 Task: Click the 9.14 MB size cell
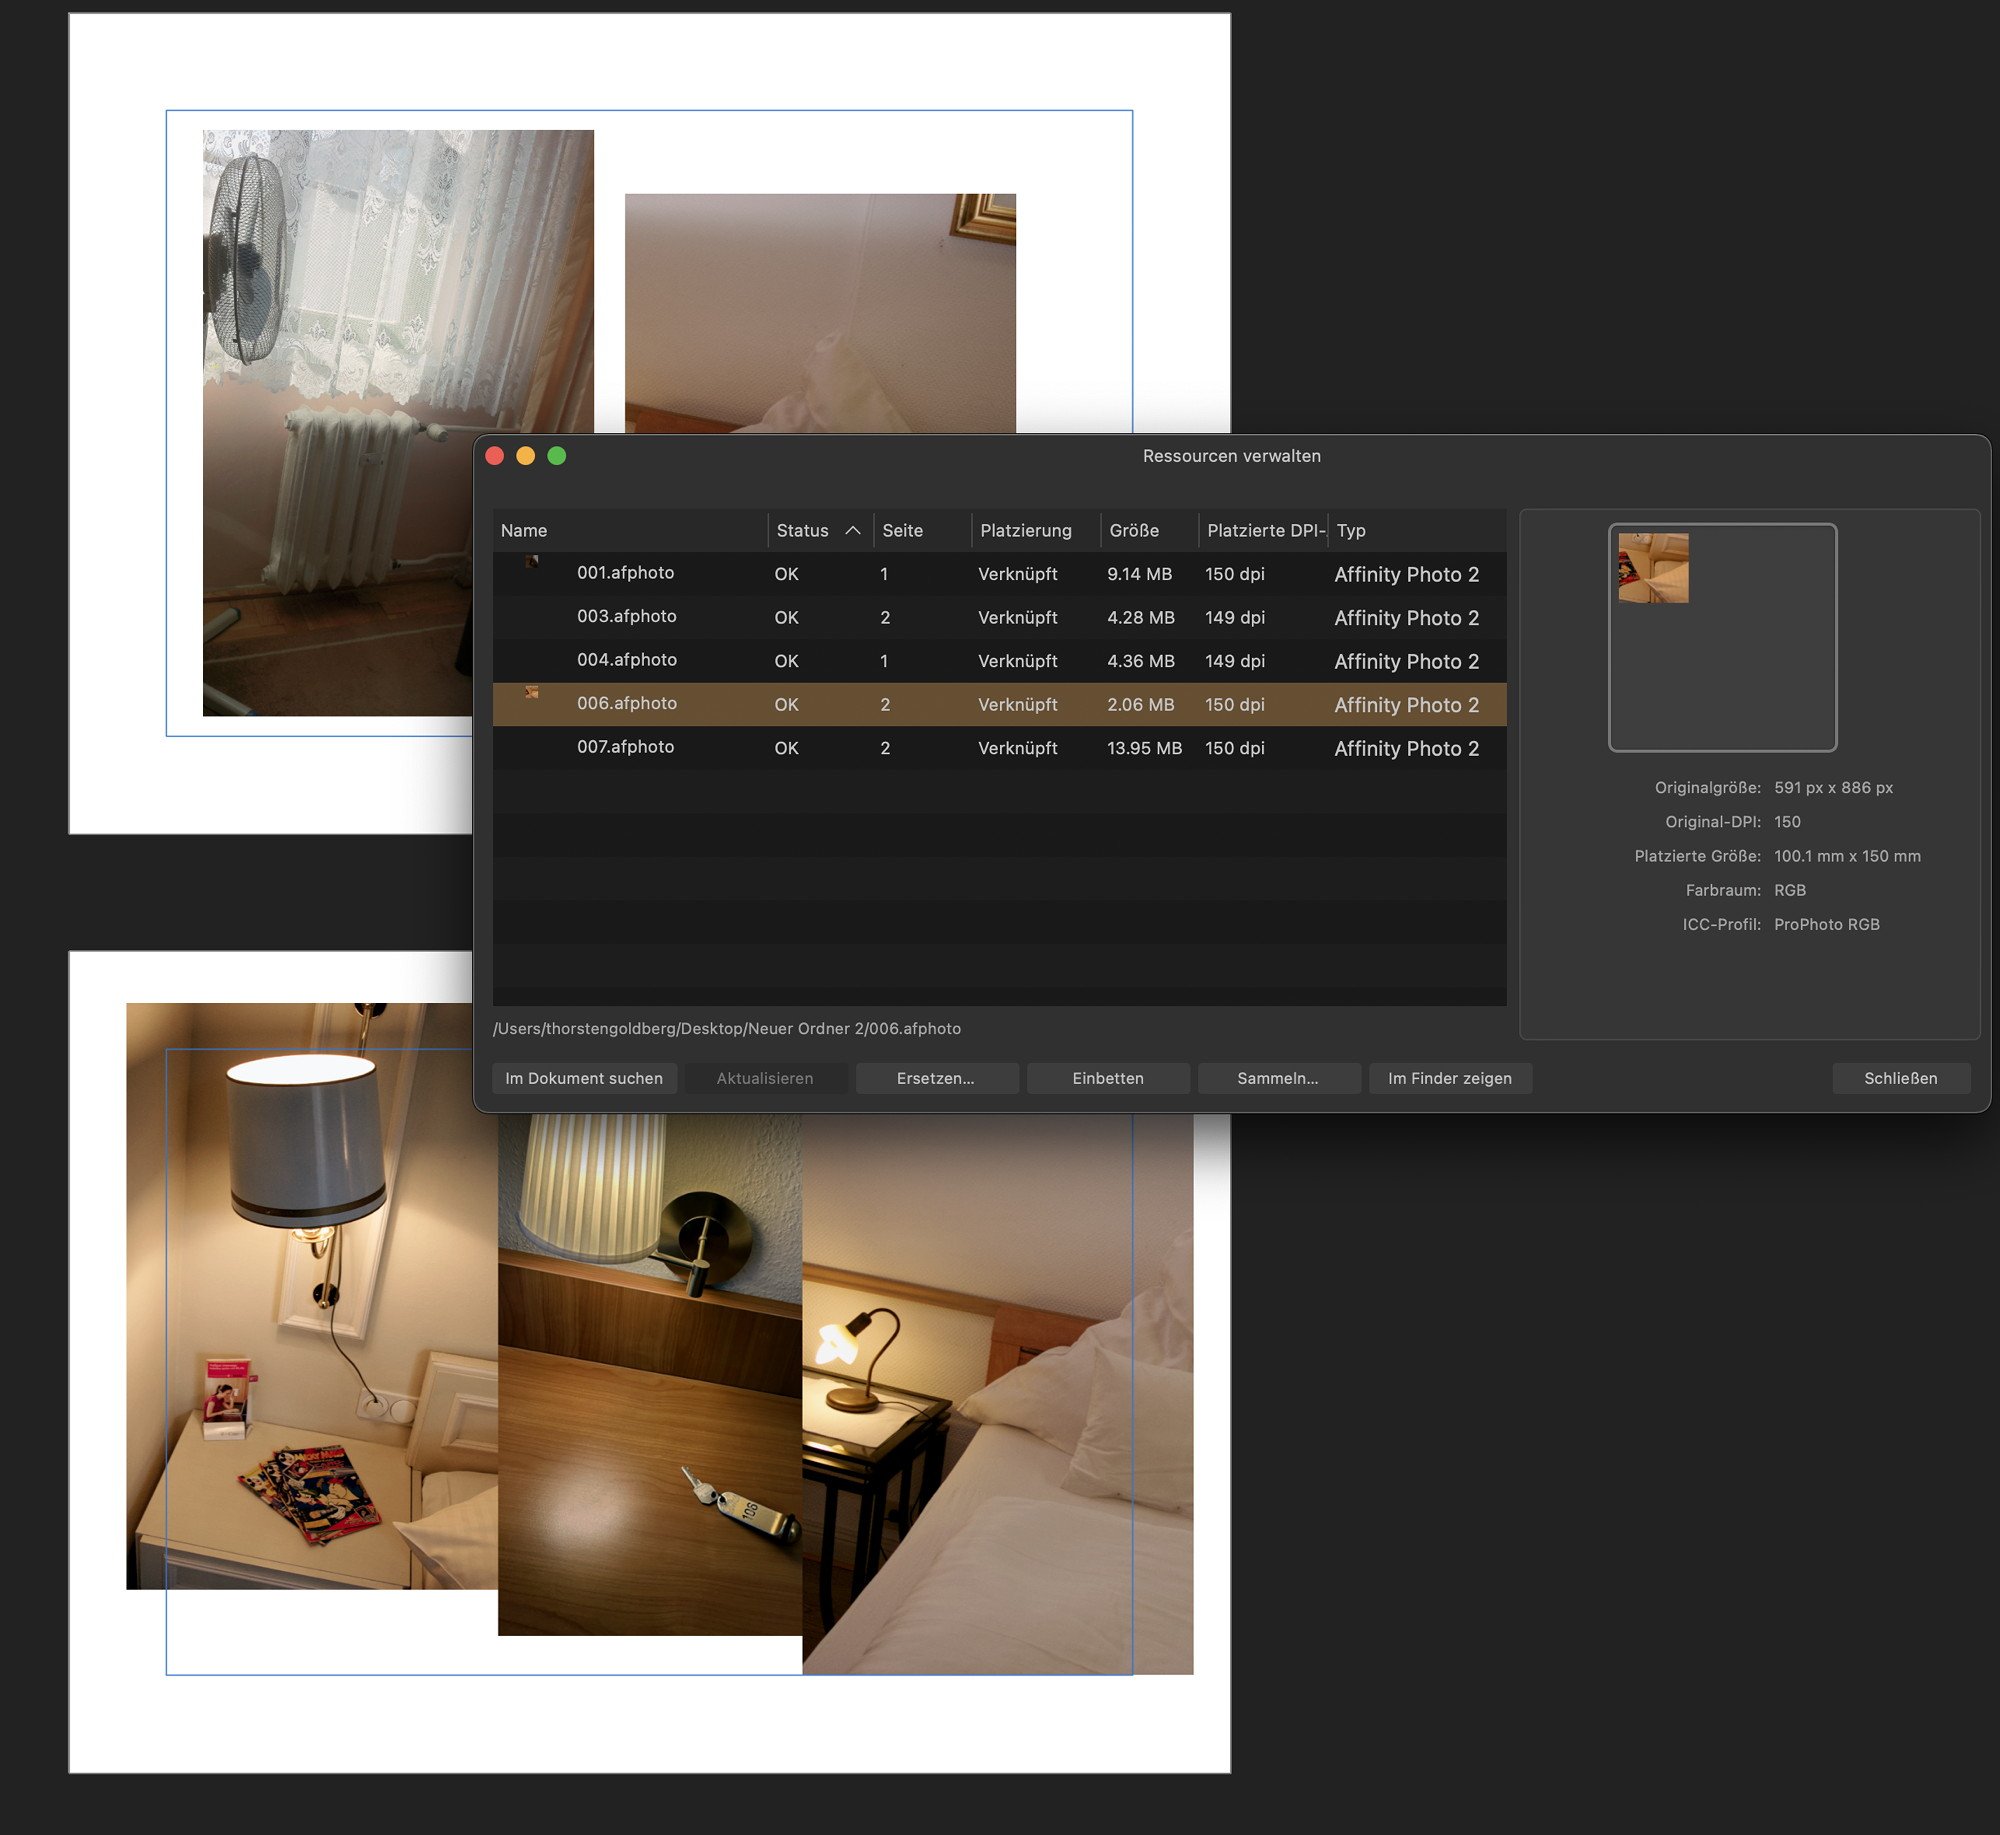point(1139,574)
